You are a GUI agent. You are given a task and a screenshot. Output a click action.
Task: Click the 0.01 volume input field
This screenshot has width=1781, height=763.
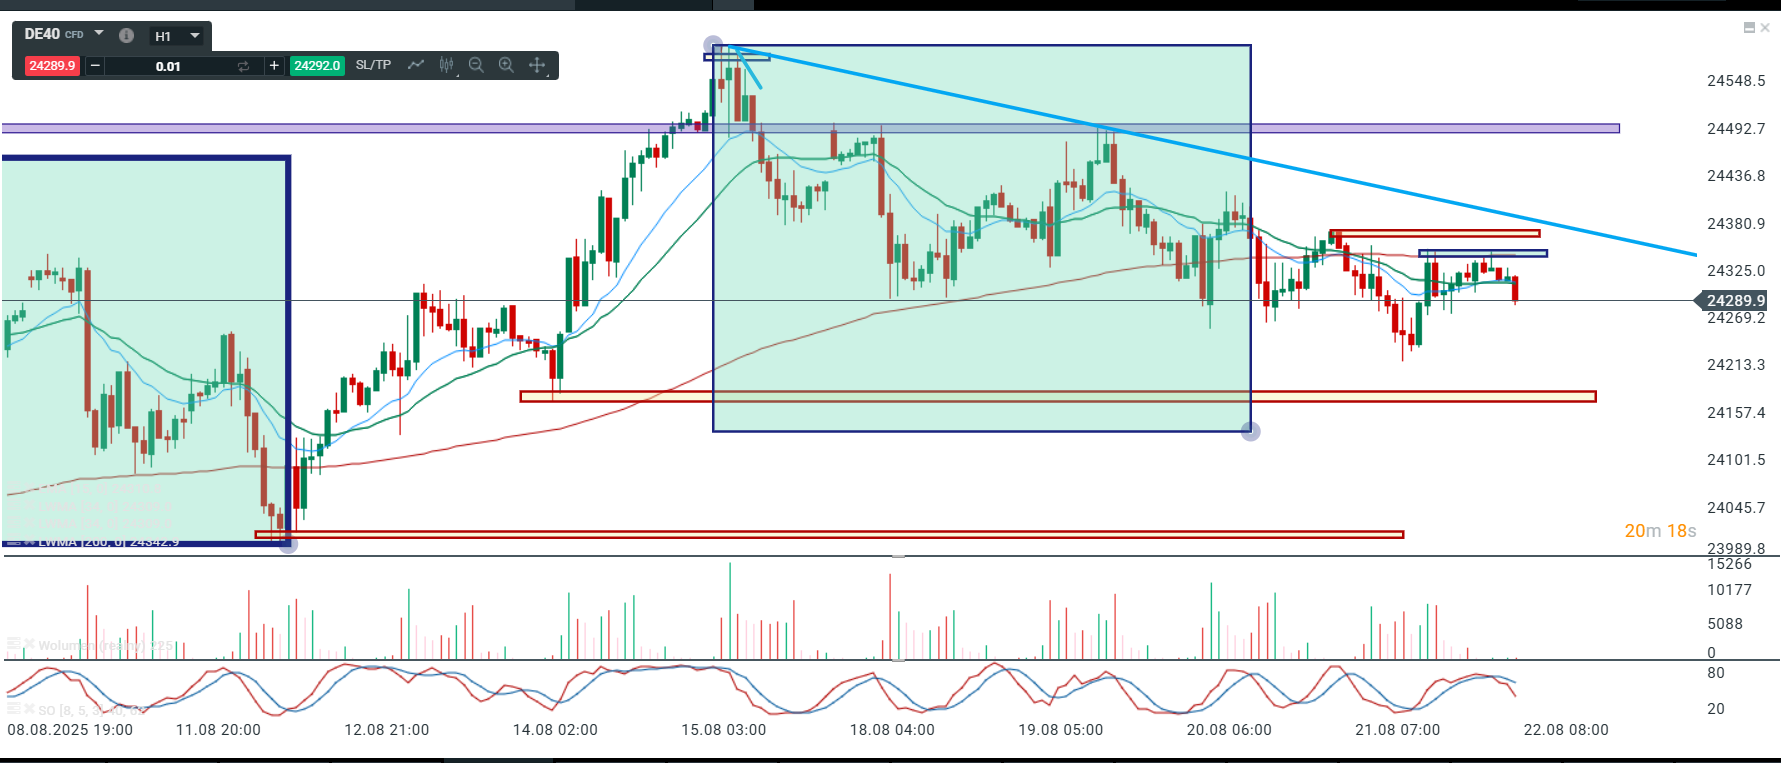tap(168, 66)
